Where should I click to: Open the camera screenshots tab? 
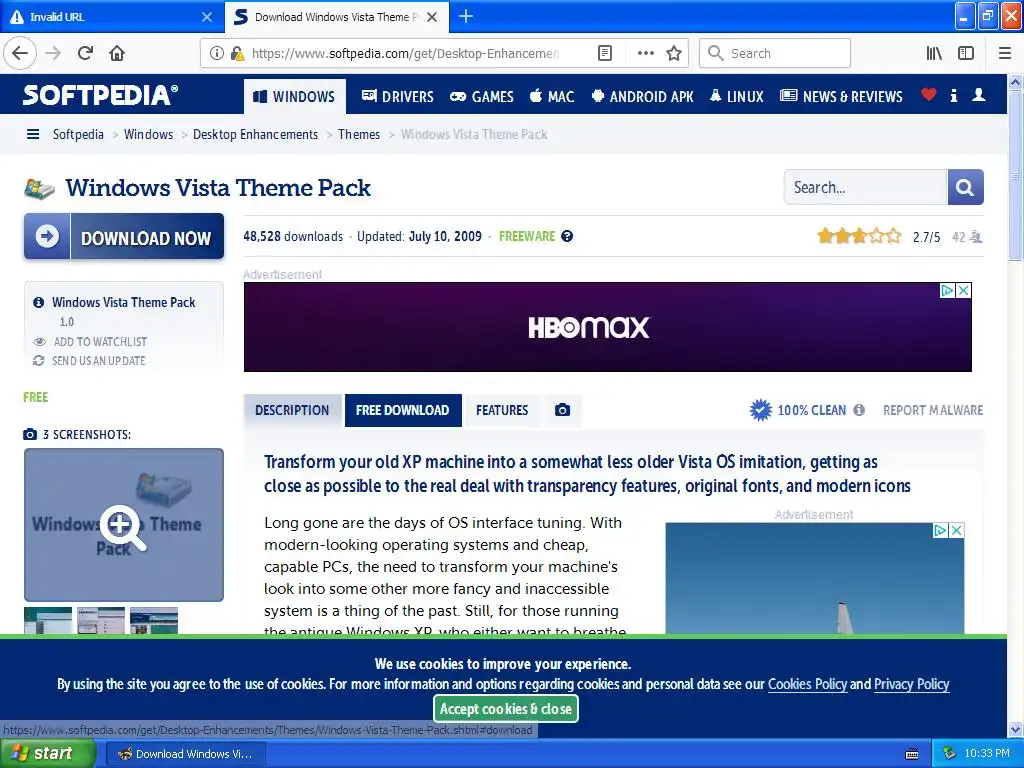[562, 410]
